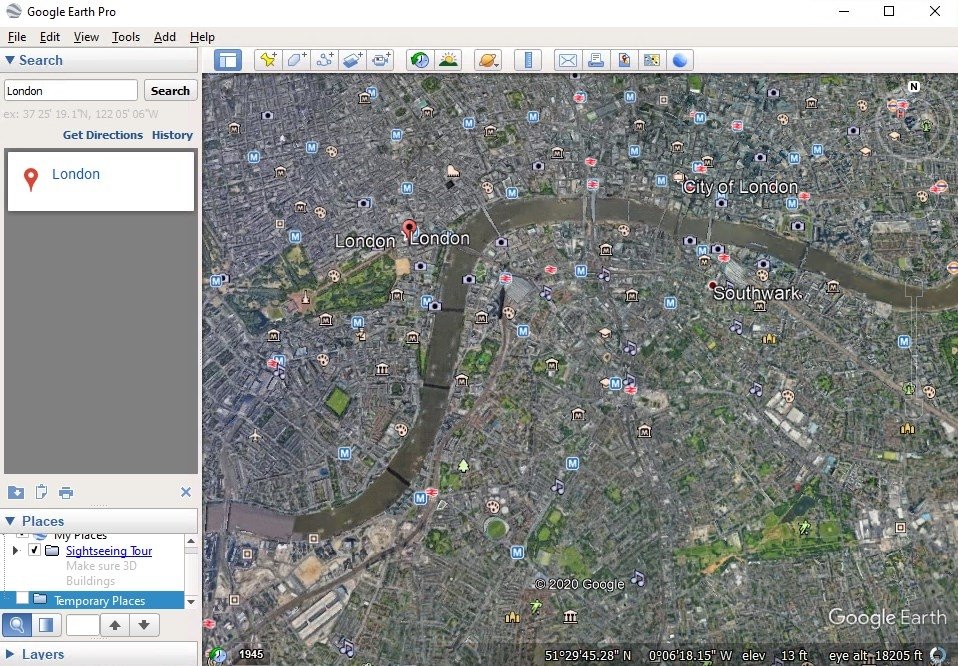Move selected place down with the down arrow
The image size is (958, 666).
tap(144, 625)
